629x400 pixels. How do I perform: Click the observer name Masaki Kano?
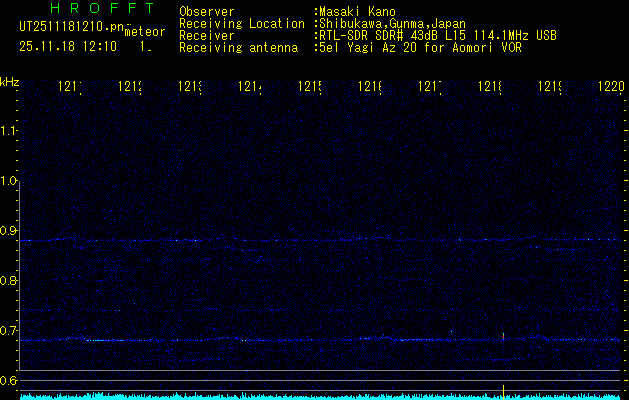(x=356, y=12)
